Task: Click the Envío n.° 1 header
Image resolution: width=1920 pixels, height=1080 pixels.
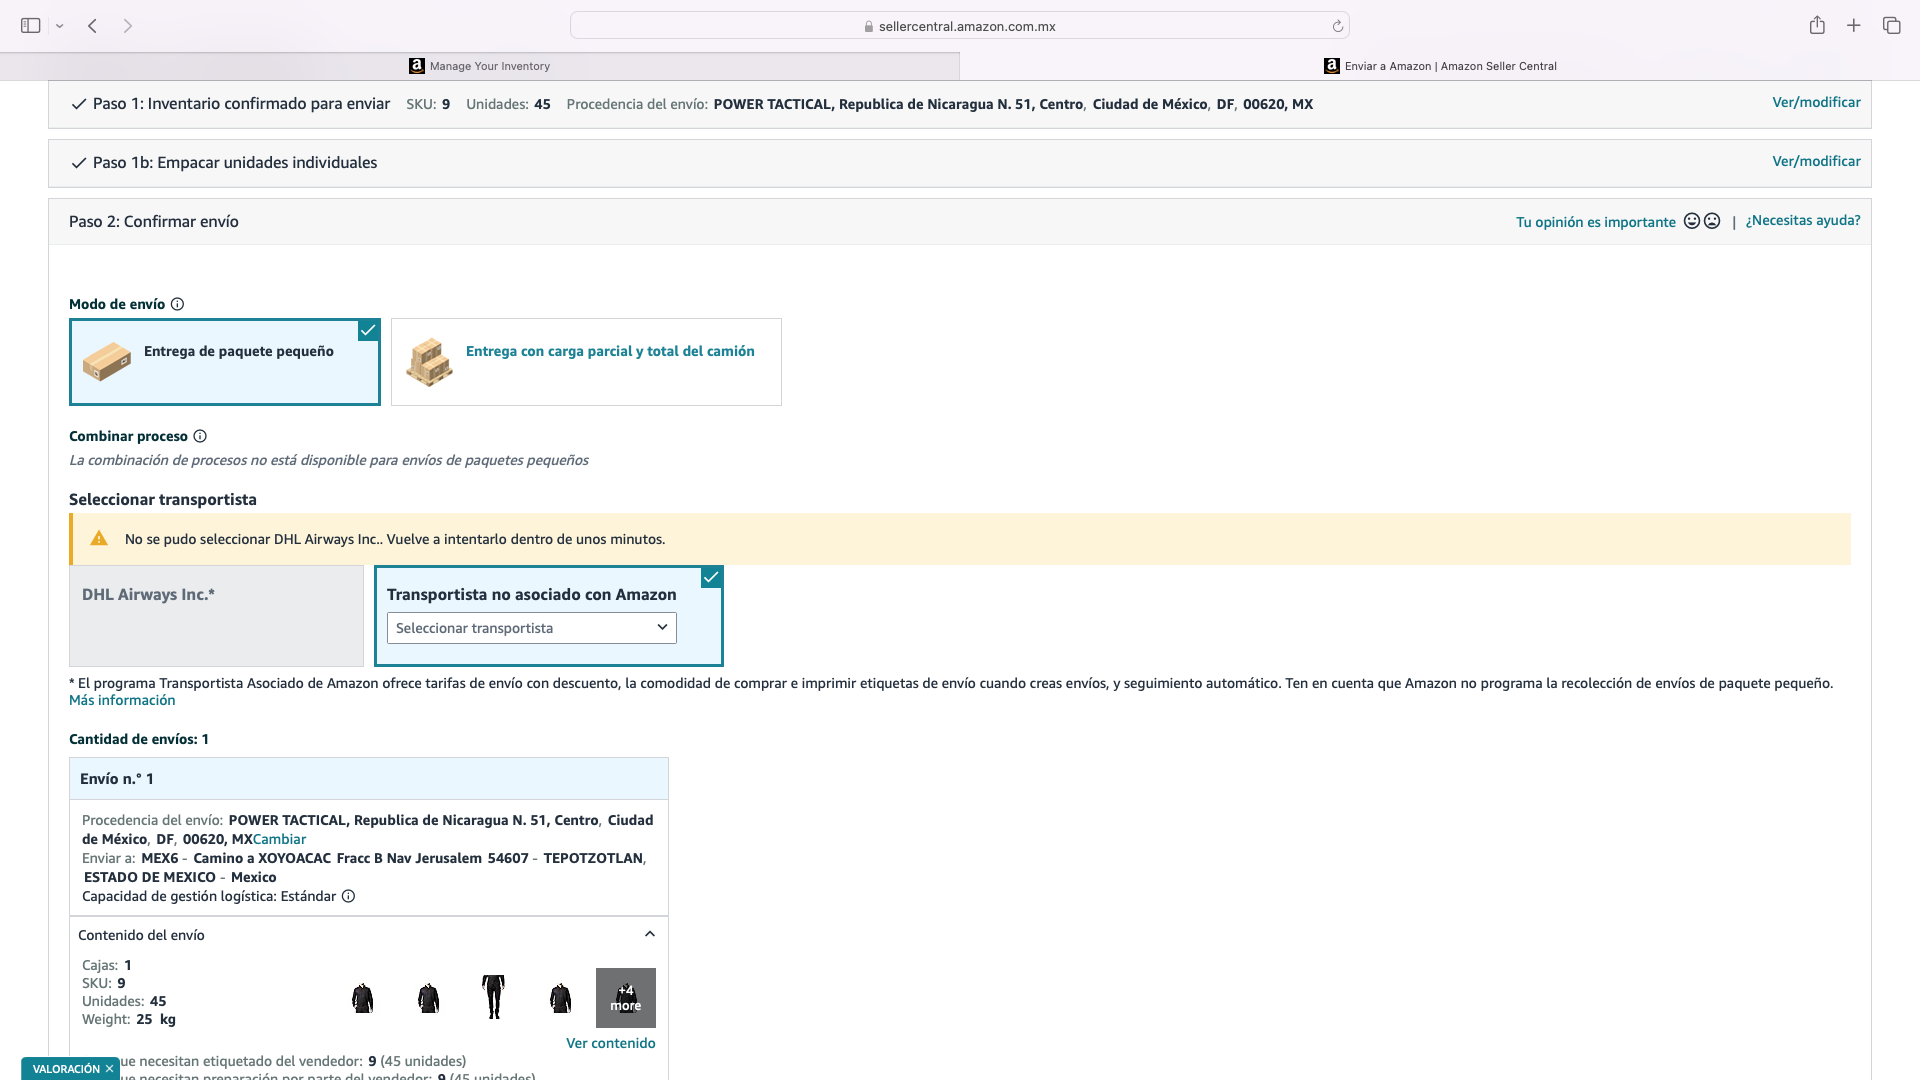Action: (369, 778)
